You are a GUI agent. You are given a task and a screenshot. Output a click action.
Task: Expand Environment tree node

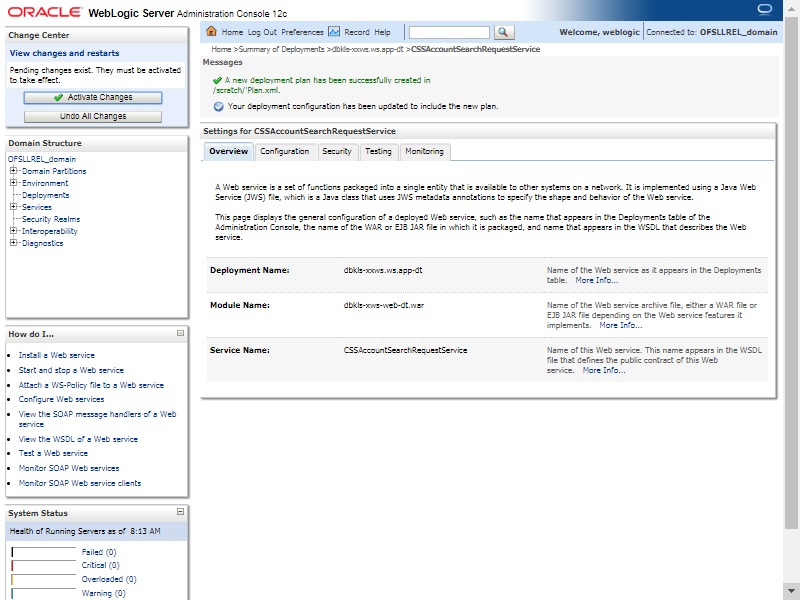click(x=13, y=183)
